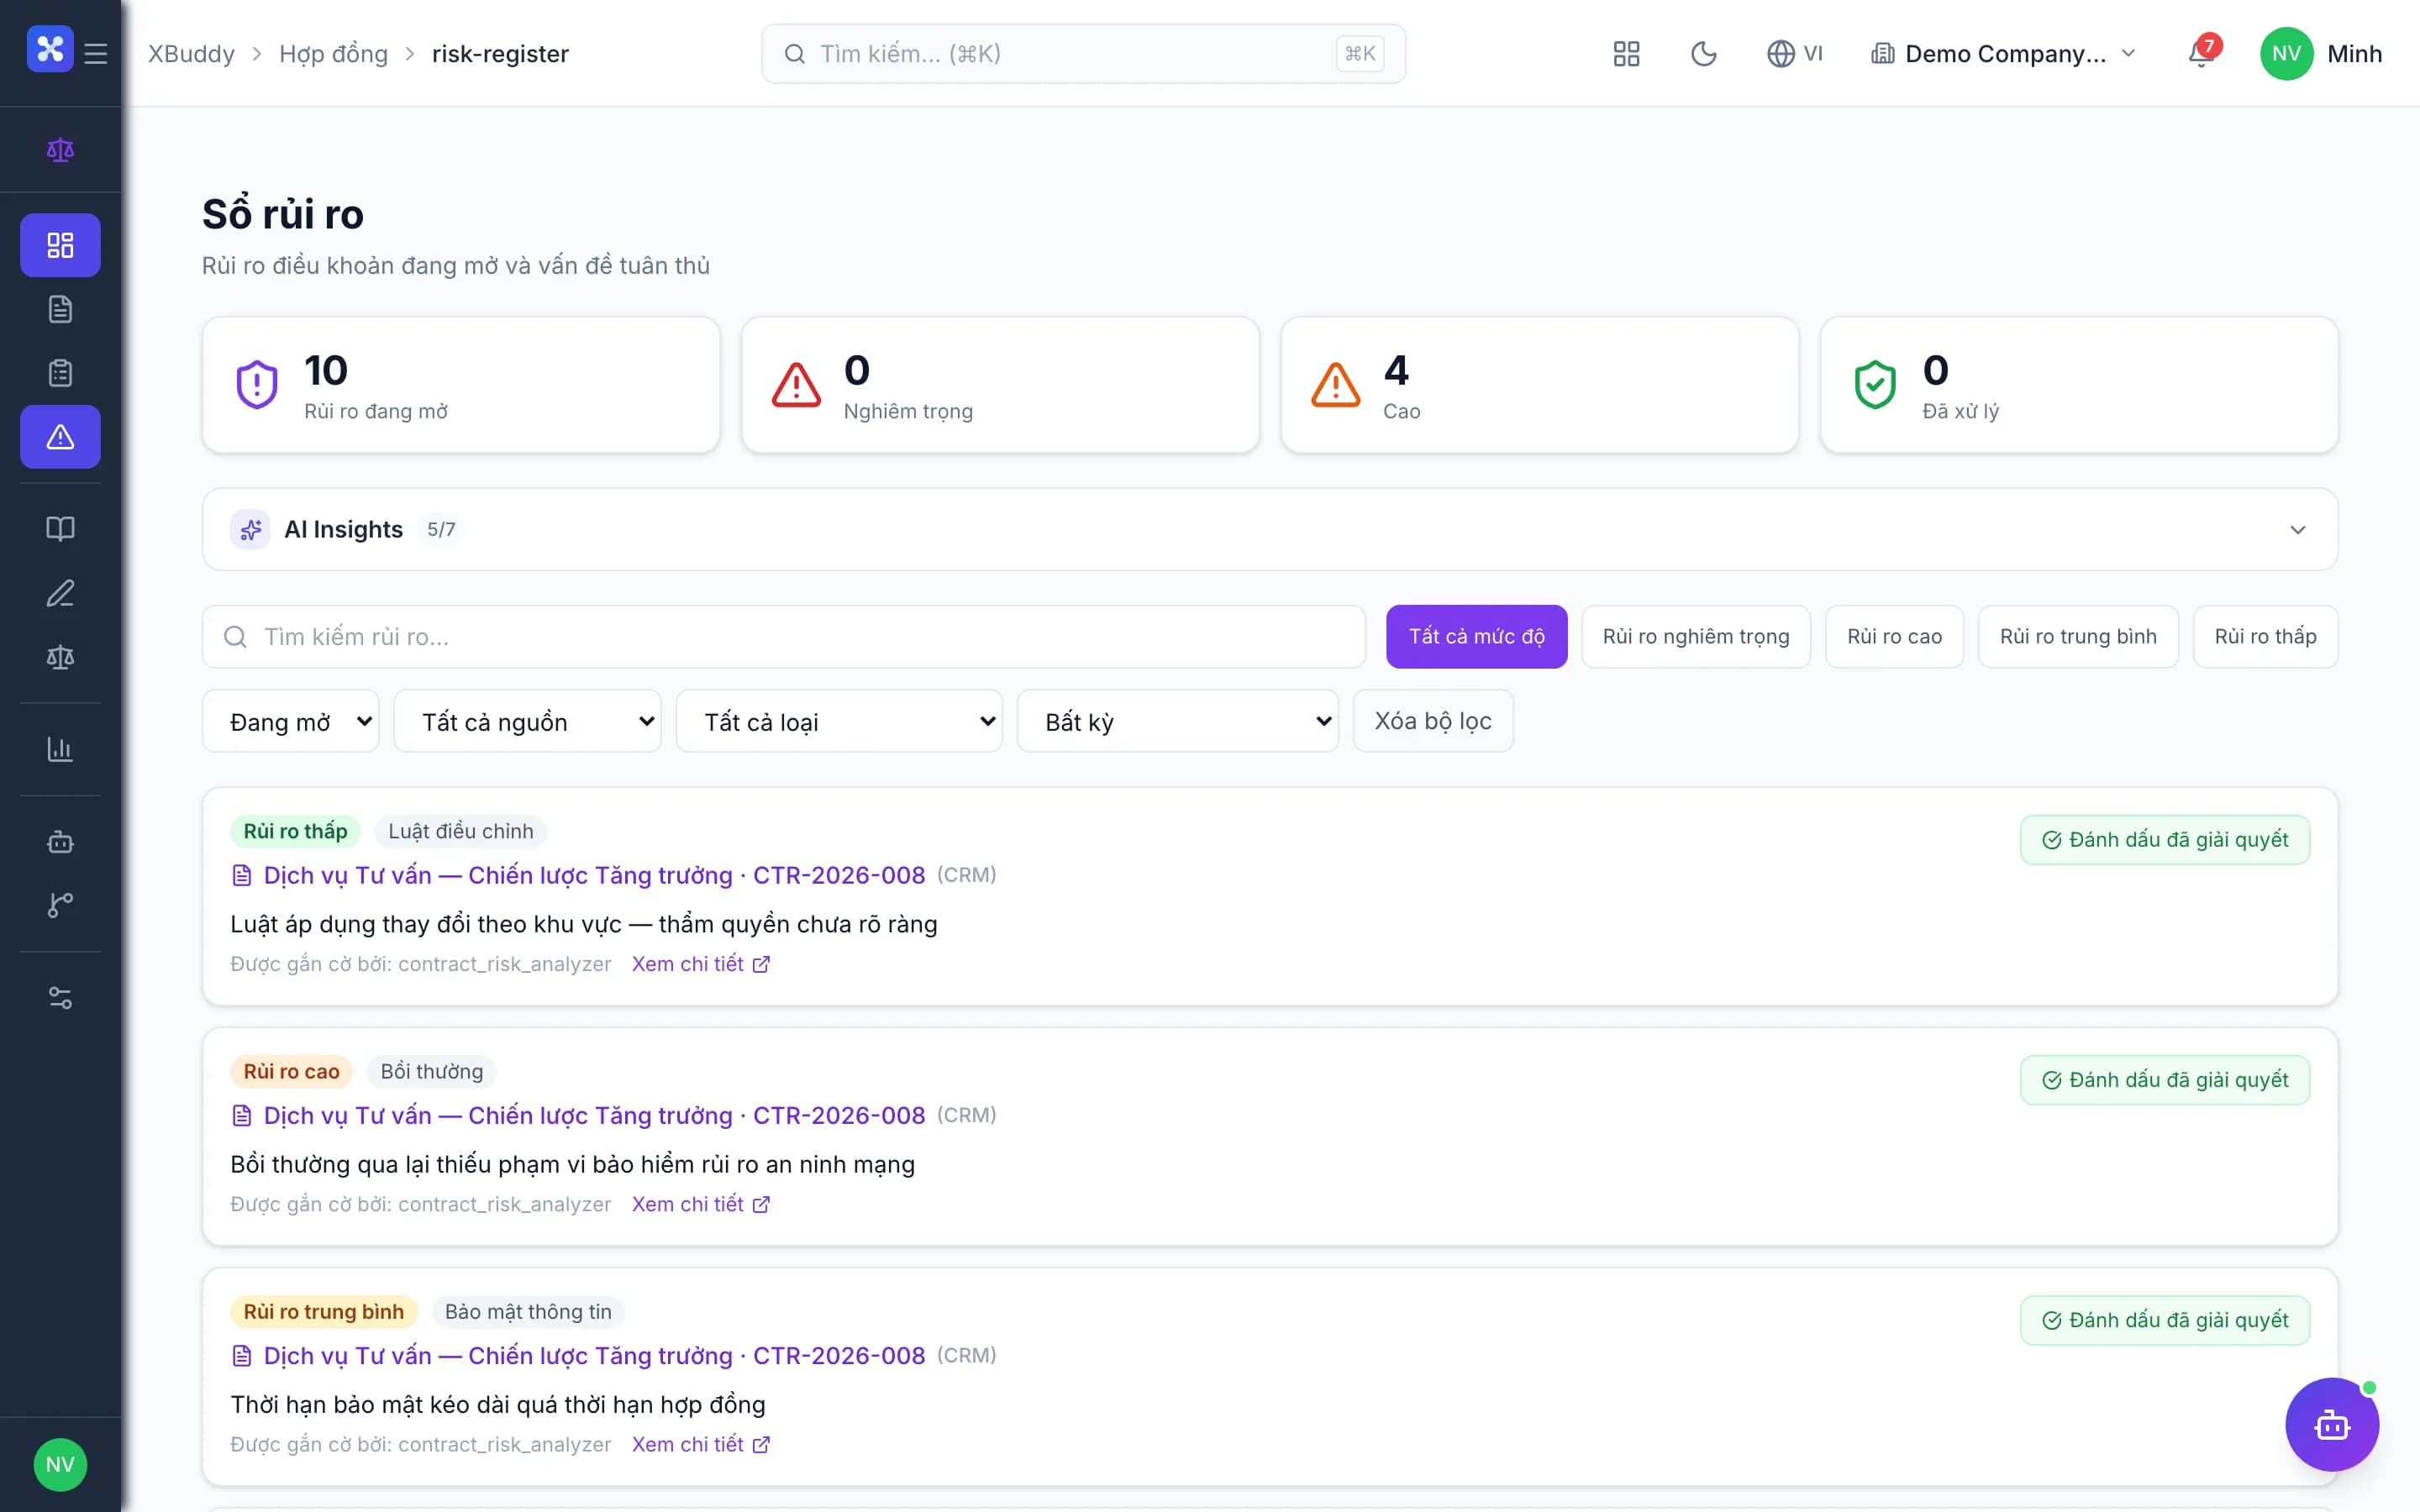Click the NV avatar at sidebar bottom
This screenshot has height=1512, width=2420.
[60, 1465]
